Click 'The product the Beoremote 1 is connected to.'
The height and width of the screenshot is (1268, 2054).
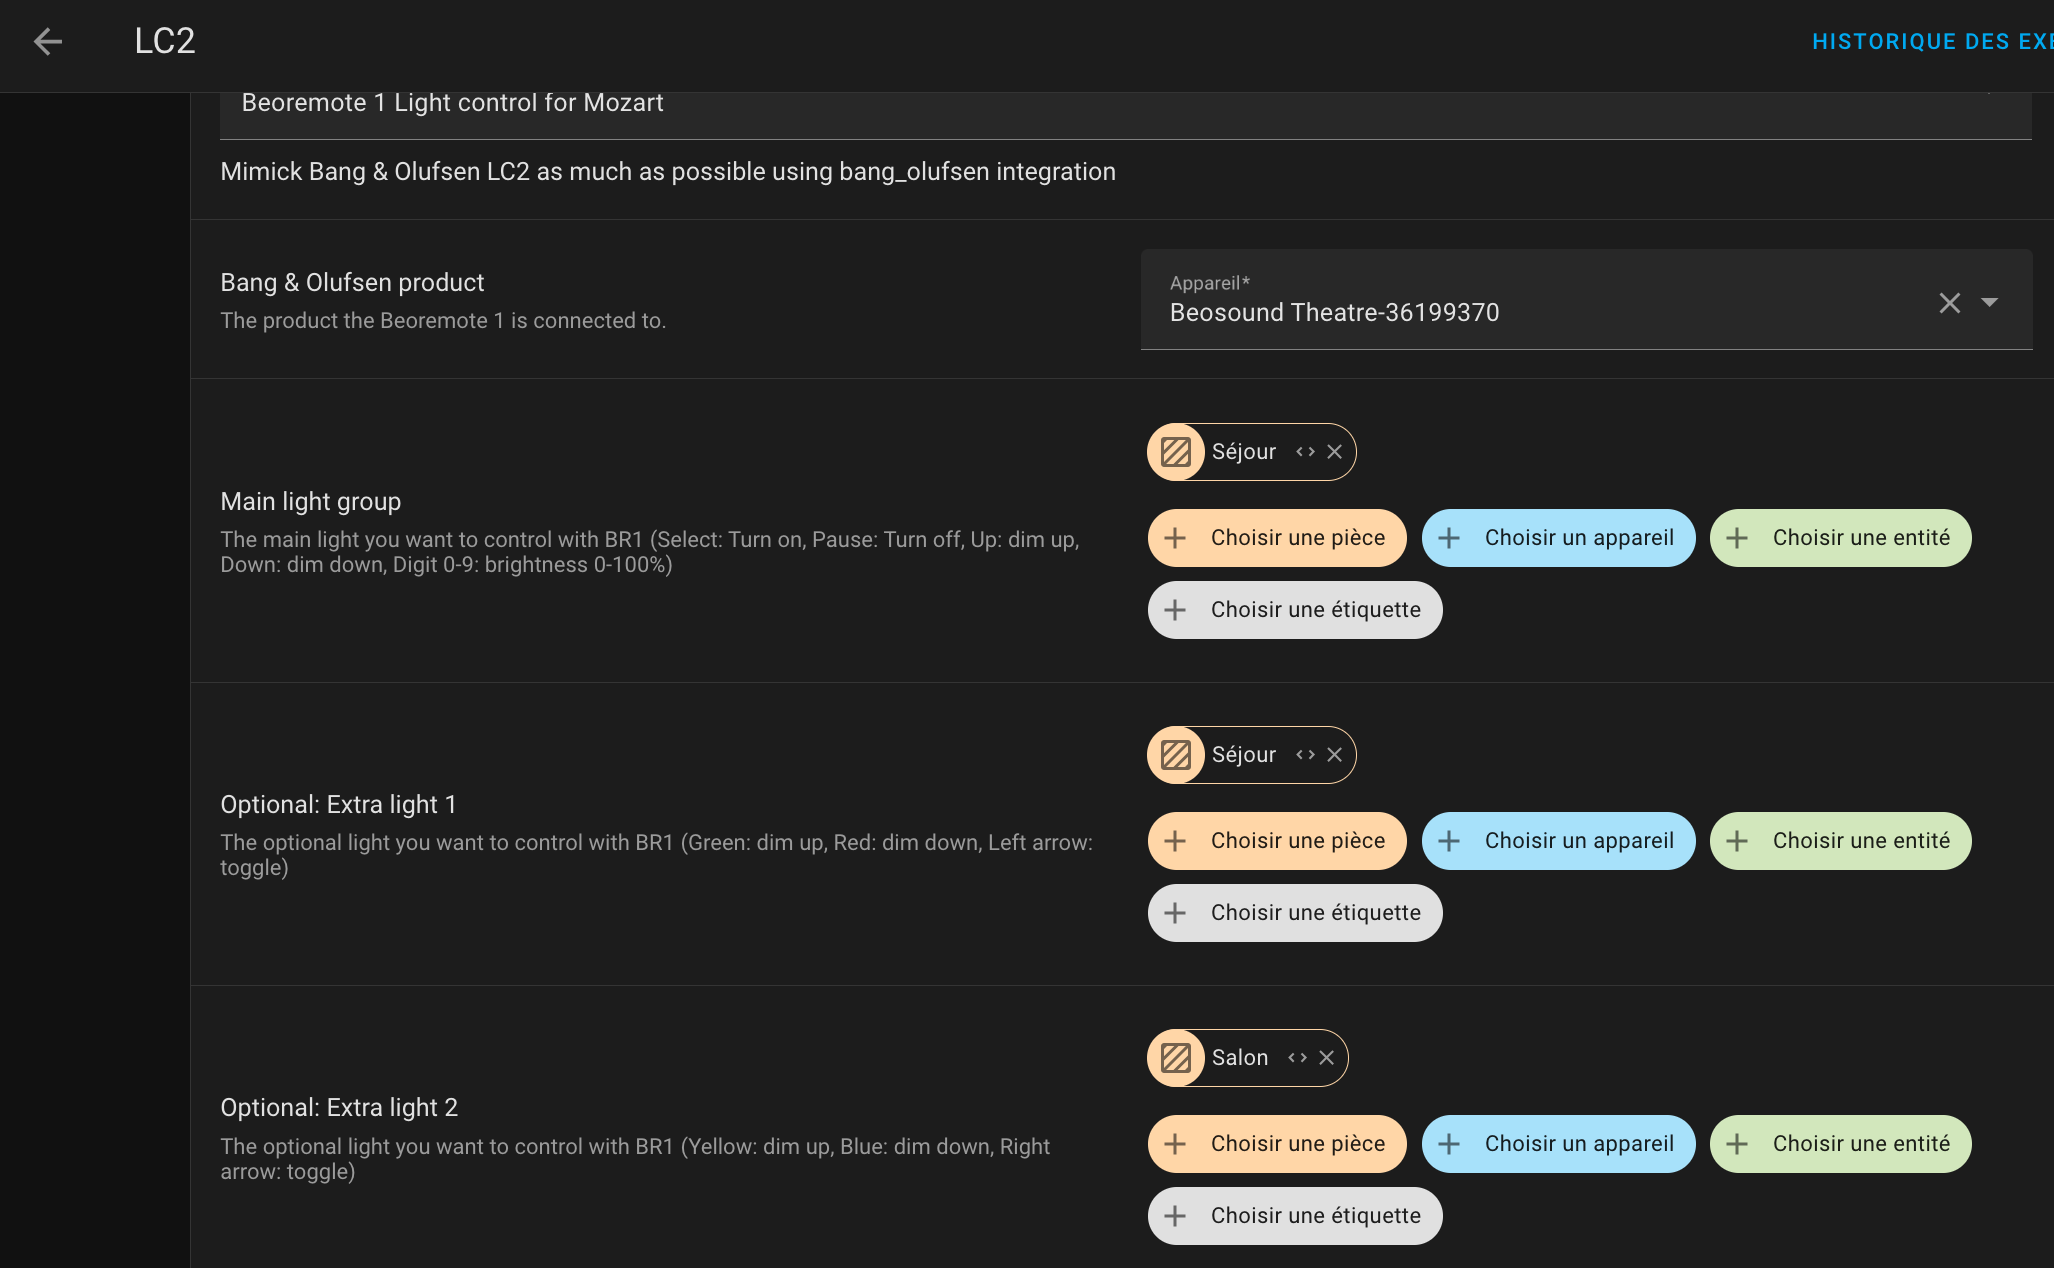pos(443,321)
